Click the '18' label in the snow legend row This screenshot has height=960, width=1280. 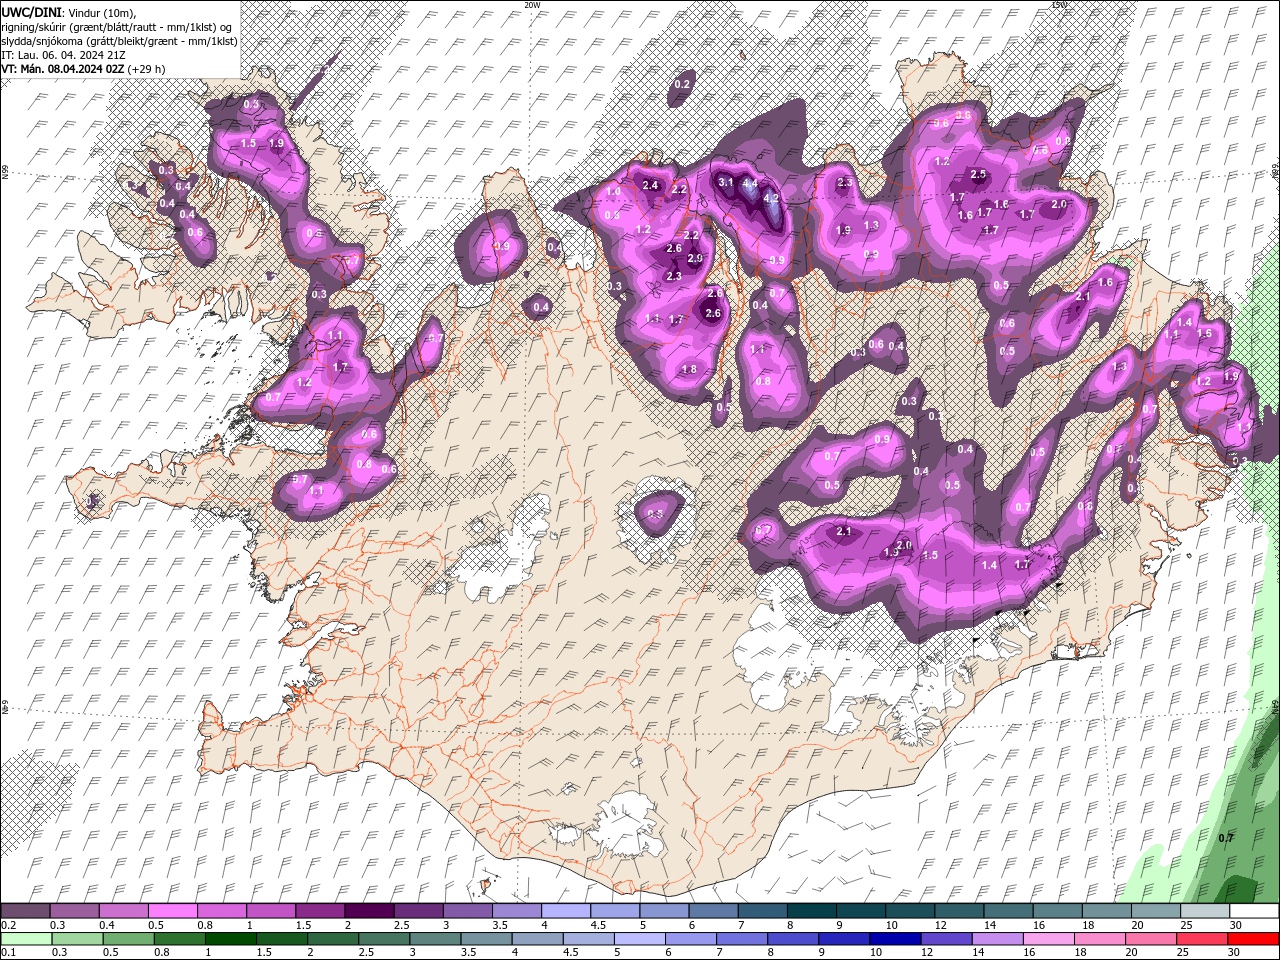tap(1088, 925)
